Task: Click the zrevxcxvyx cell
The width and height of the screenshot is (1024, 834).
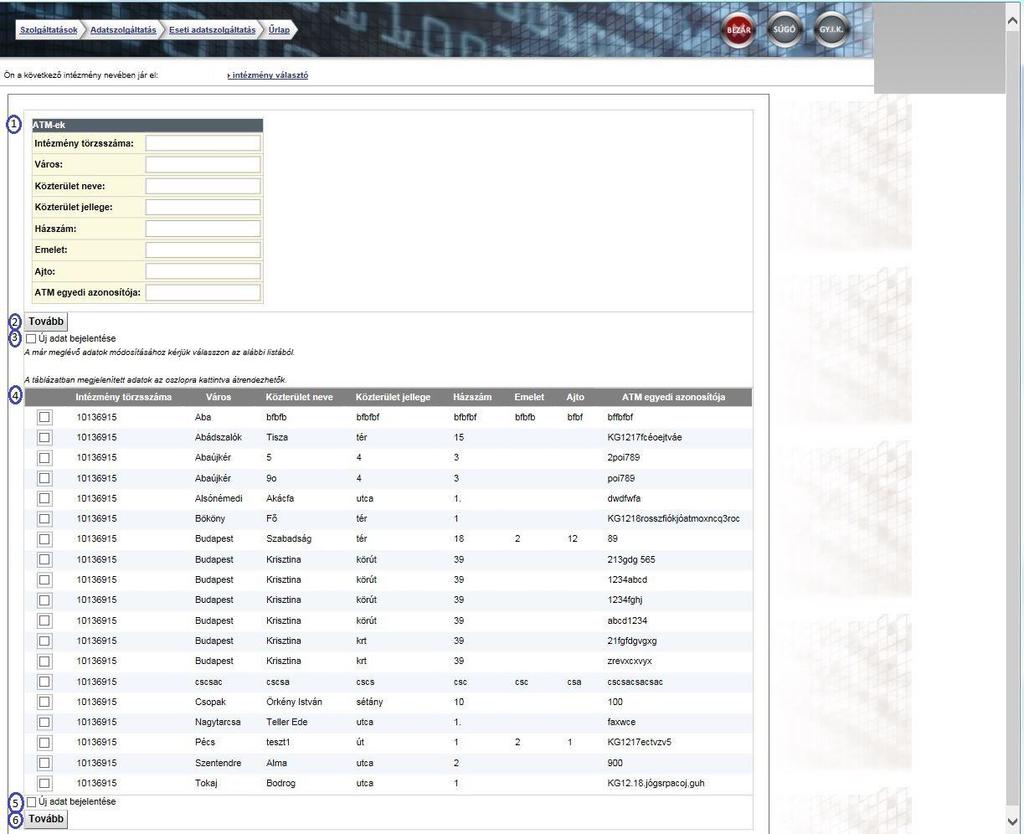Action: pyautogui.click(x=630, y=661)
